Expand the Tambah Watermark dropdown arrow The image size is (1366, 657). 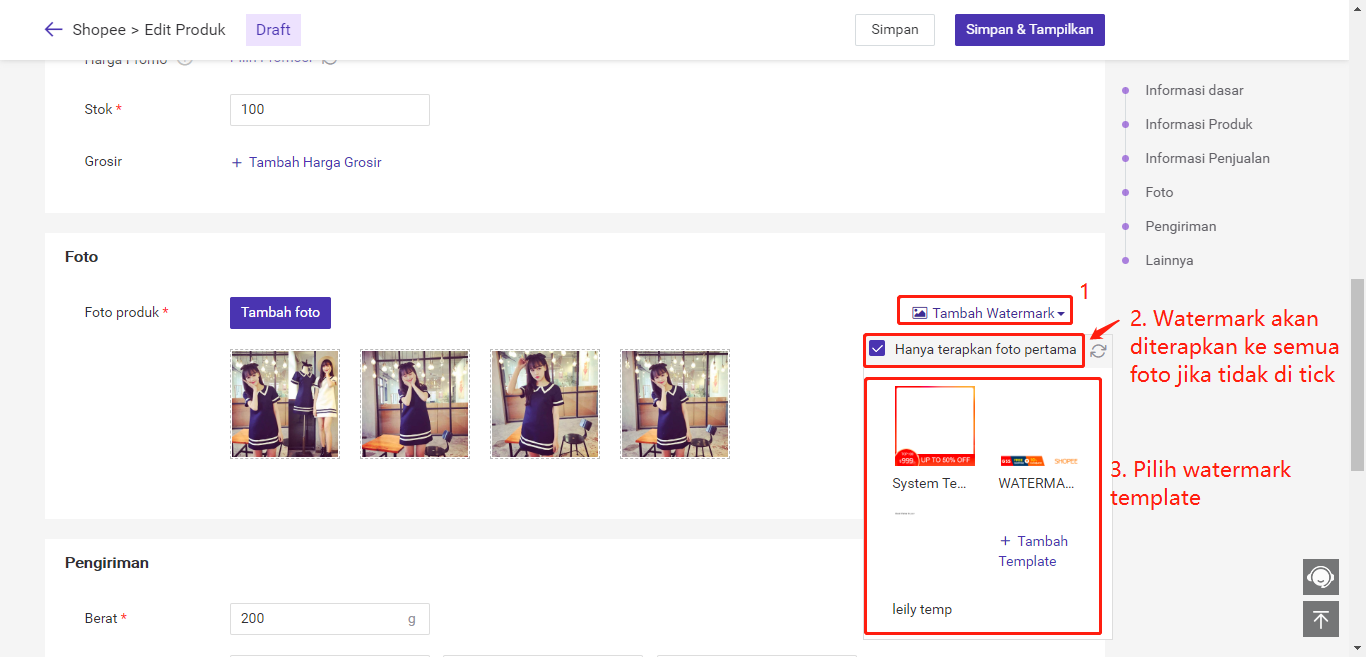point(1060,315)
